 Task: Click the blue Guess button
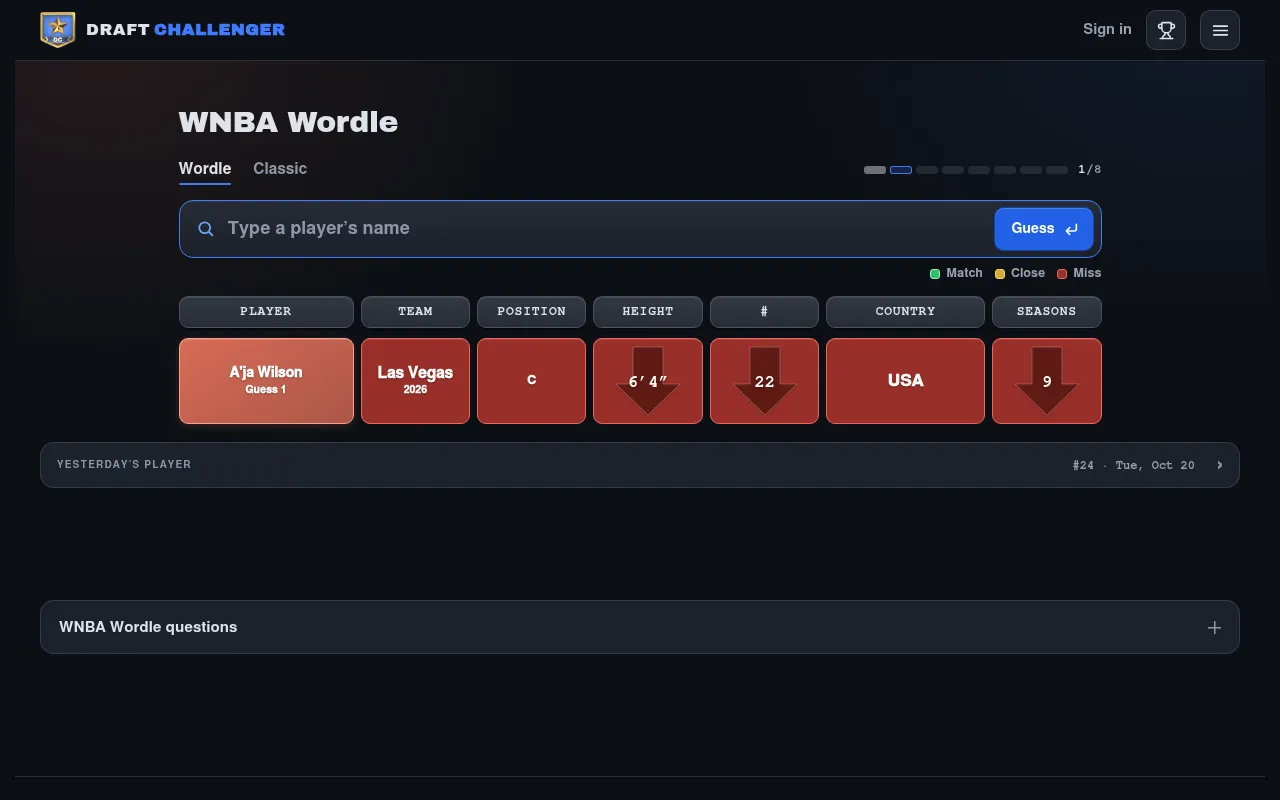coord(1044,229)
